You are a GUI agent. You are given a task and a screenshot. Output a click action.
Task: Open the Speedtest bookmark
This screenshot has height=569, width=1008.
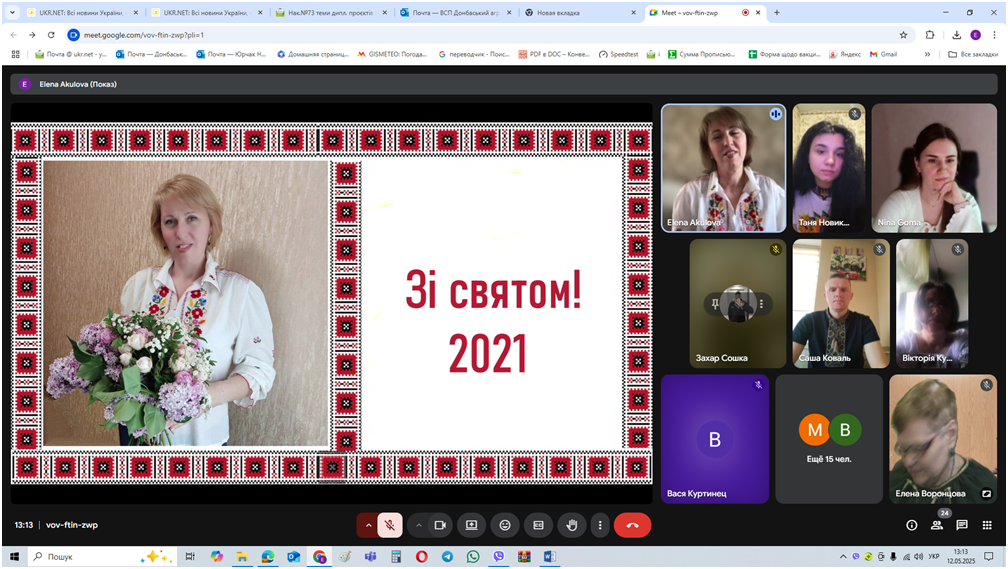point(618,55)
